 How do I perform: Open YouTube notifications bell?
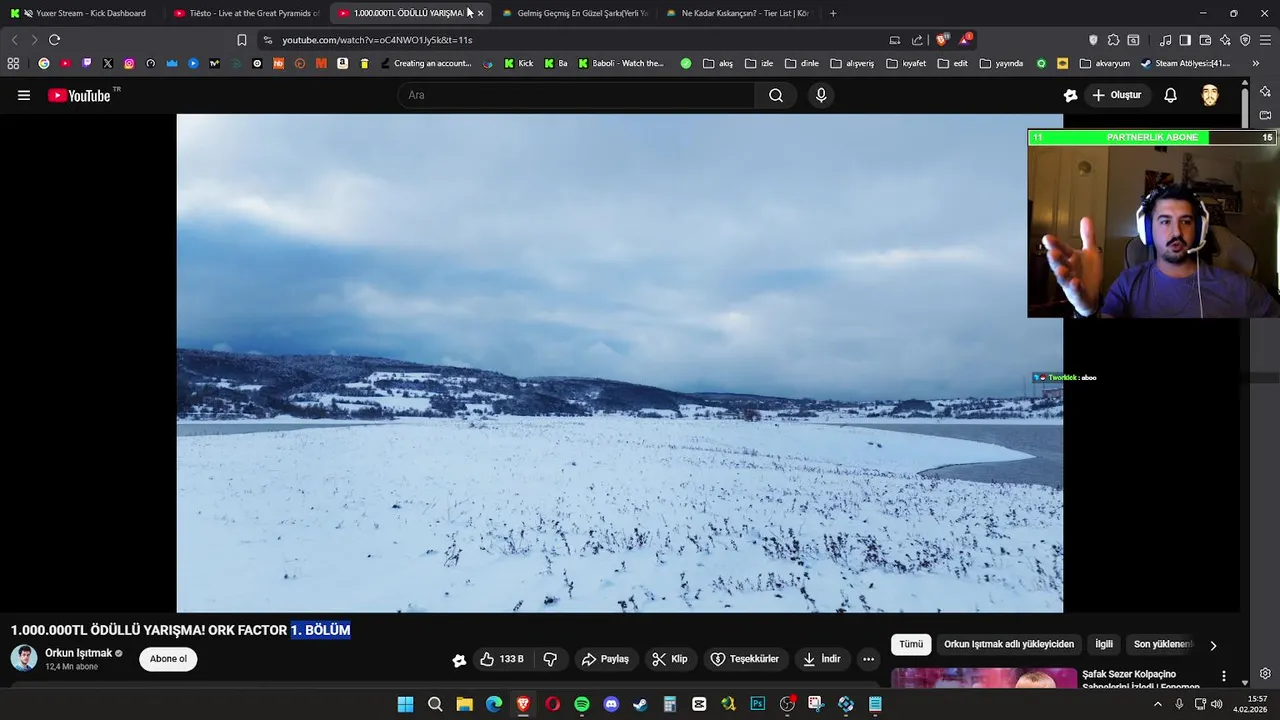click(1170, 95)
